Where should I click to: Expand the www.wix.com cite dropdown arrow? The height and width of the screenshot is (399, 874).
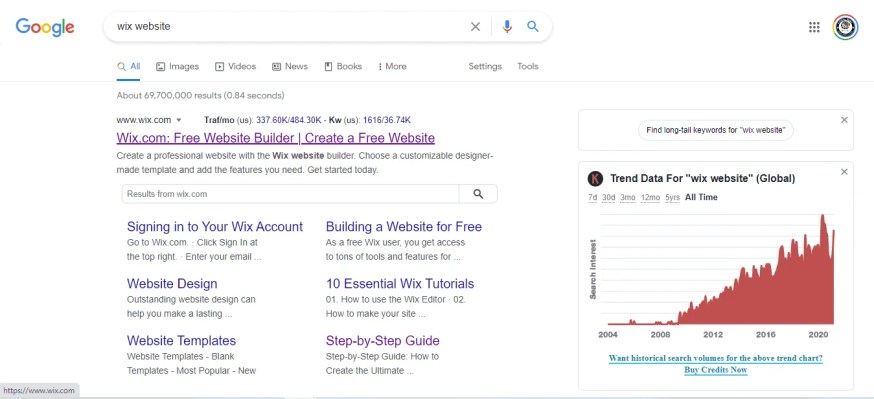point(179,120)
